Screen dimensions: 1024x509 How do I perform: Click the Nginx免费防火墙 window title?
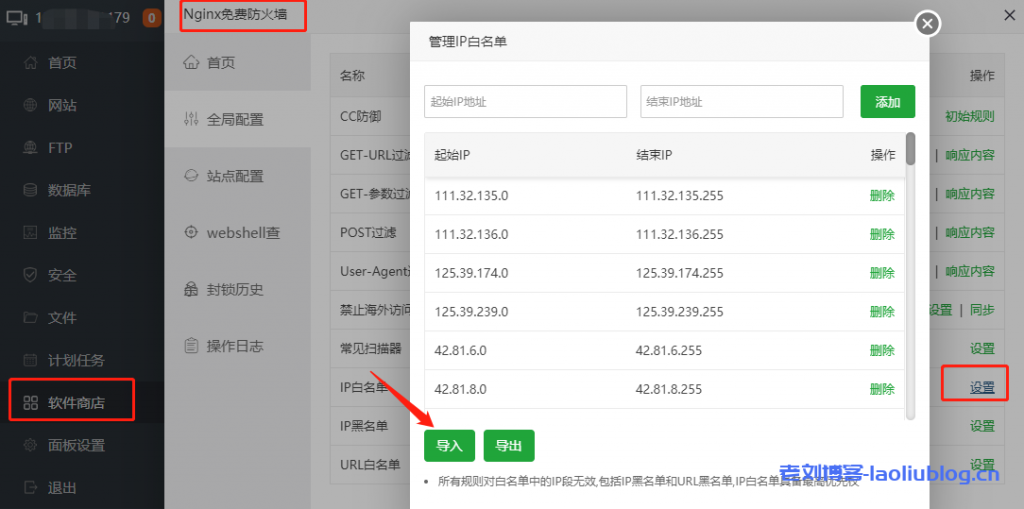pyautogui.click(x=235, y=13)
